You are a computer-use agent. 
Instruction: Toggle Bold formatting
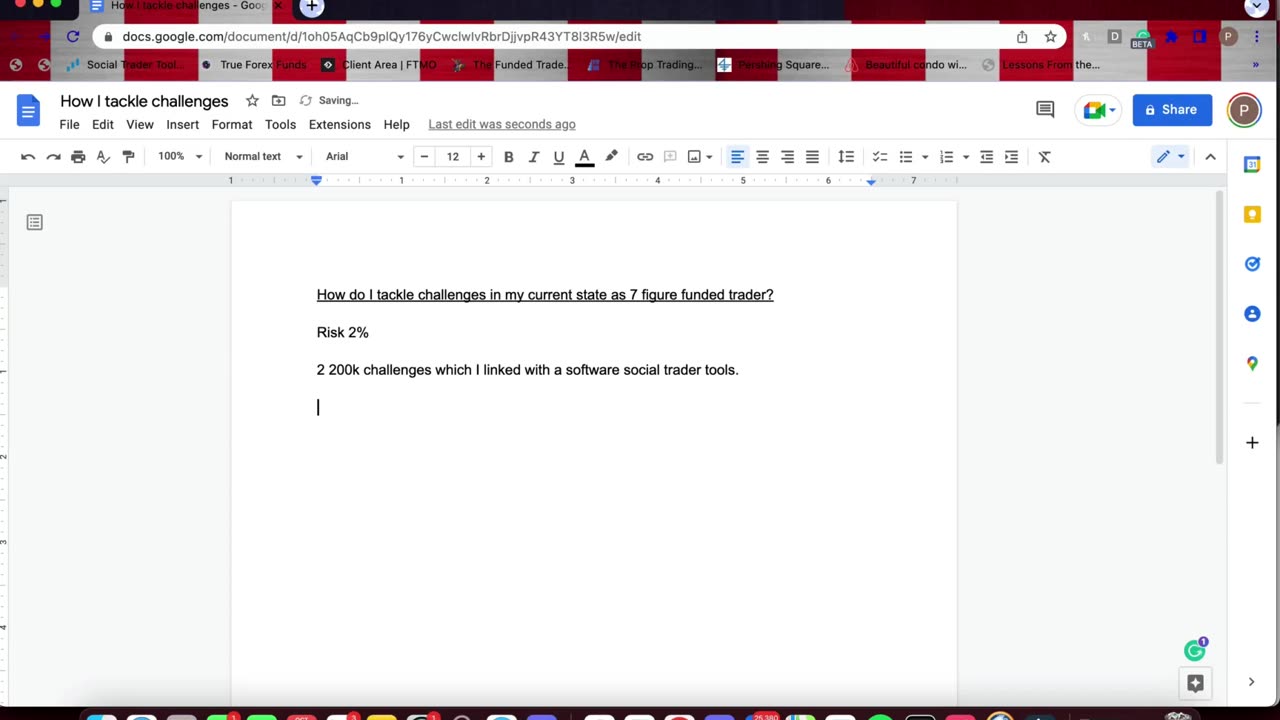tap(508, 157)
